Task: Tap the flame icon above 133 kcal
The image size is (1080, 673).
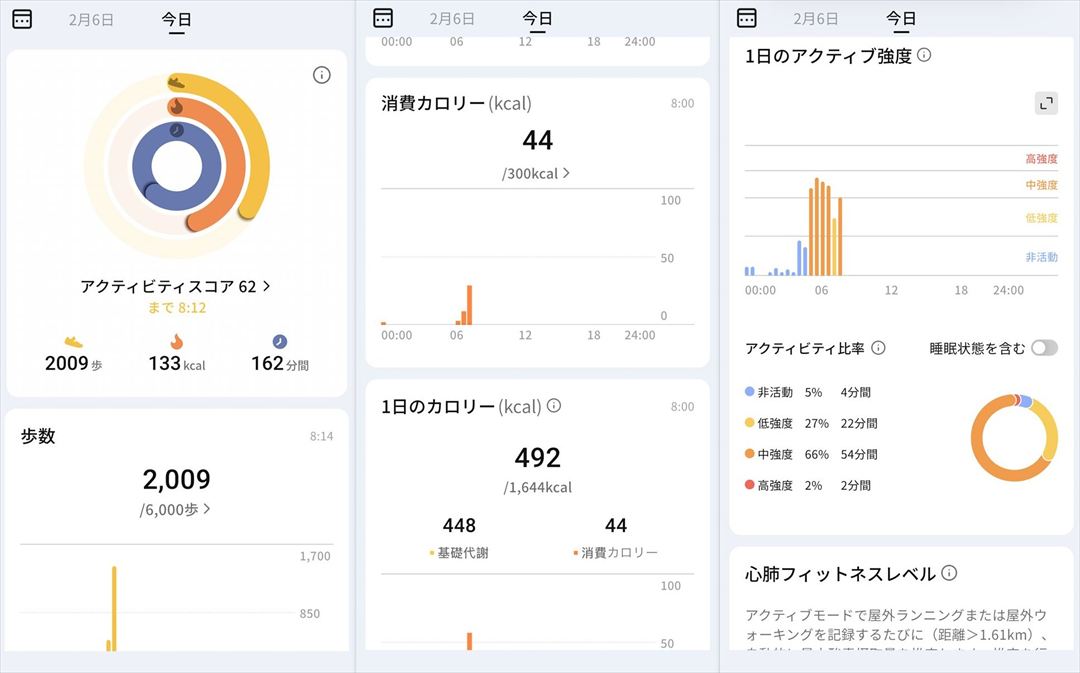Action: pos(176,342)
